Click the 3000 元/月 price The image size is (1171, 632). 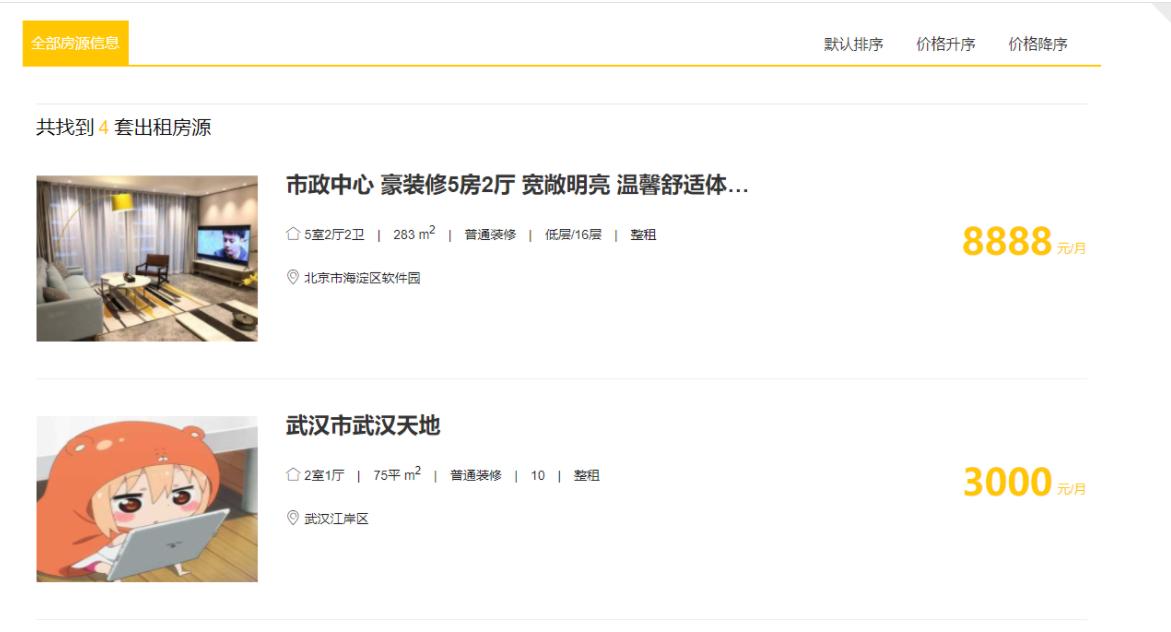pyautogui.click(x=1024, y=483)
